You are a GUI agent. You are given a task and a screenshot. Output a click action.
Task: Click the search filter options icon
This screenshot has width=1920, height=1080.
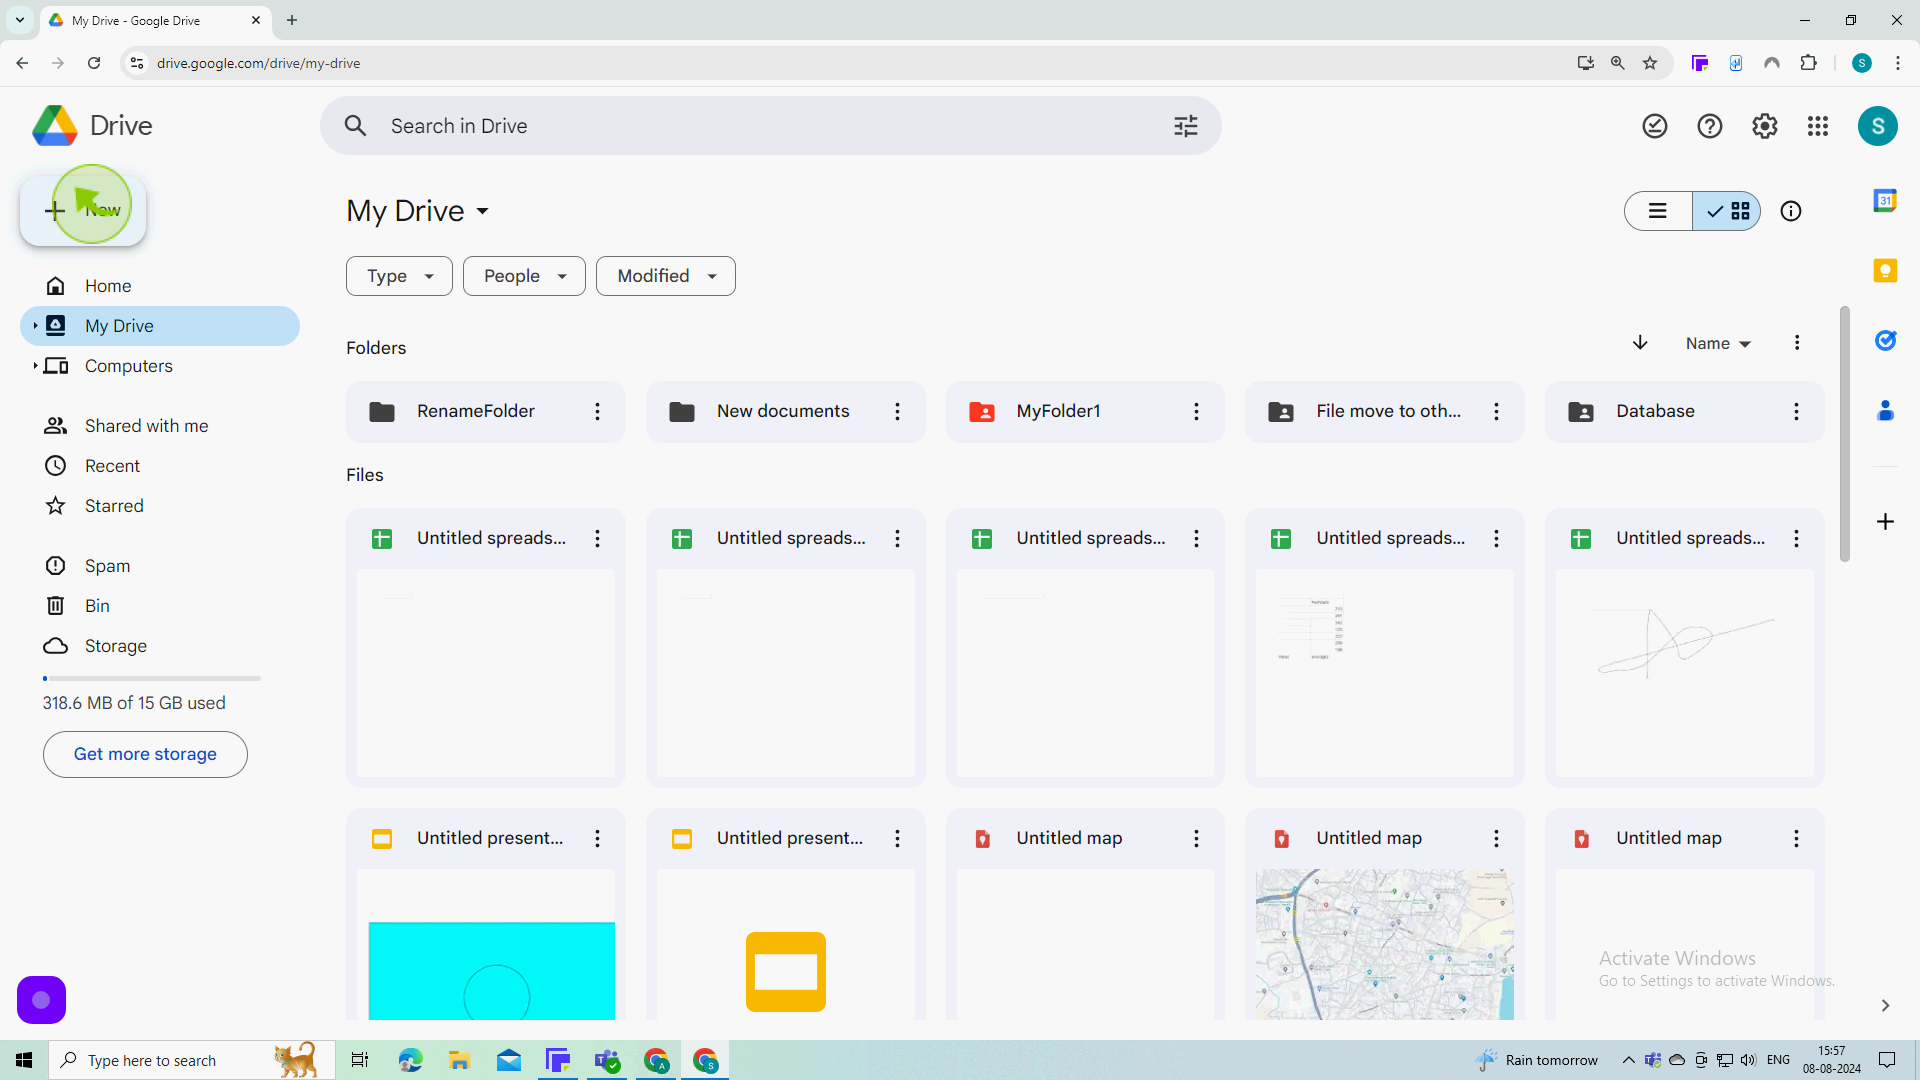1185,125
